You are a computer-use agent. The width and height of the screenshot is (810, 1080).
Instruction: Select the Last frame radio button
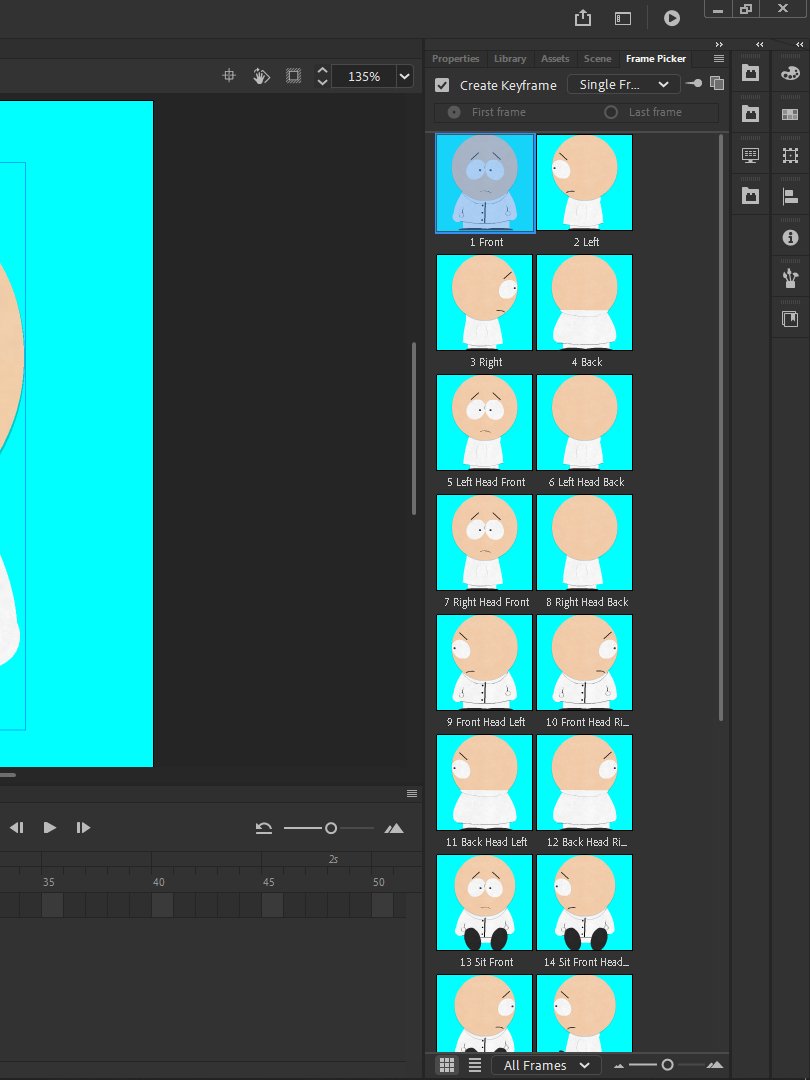[611, 112]
